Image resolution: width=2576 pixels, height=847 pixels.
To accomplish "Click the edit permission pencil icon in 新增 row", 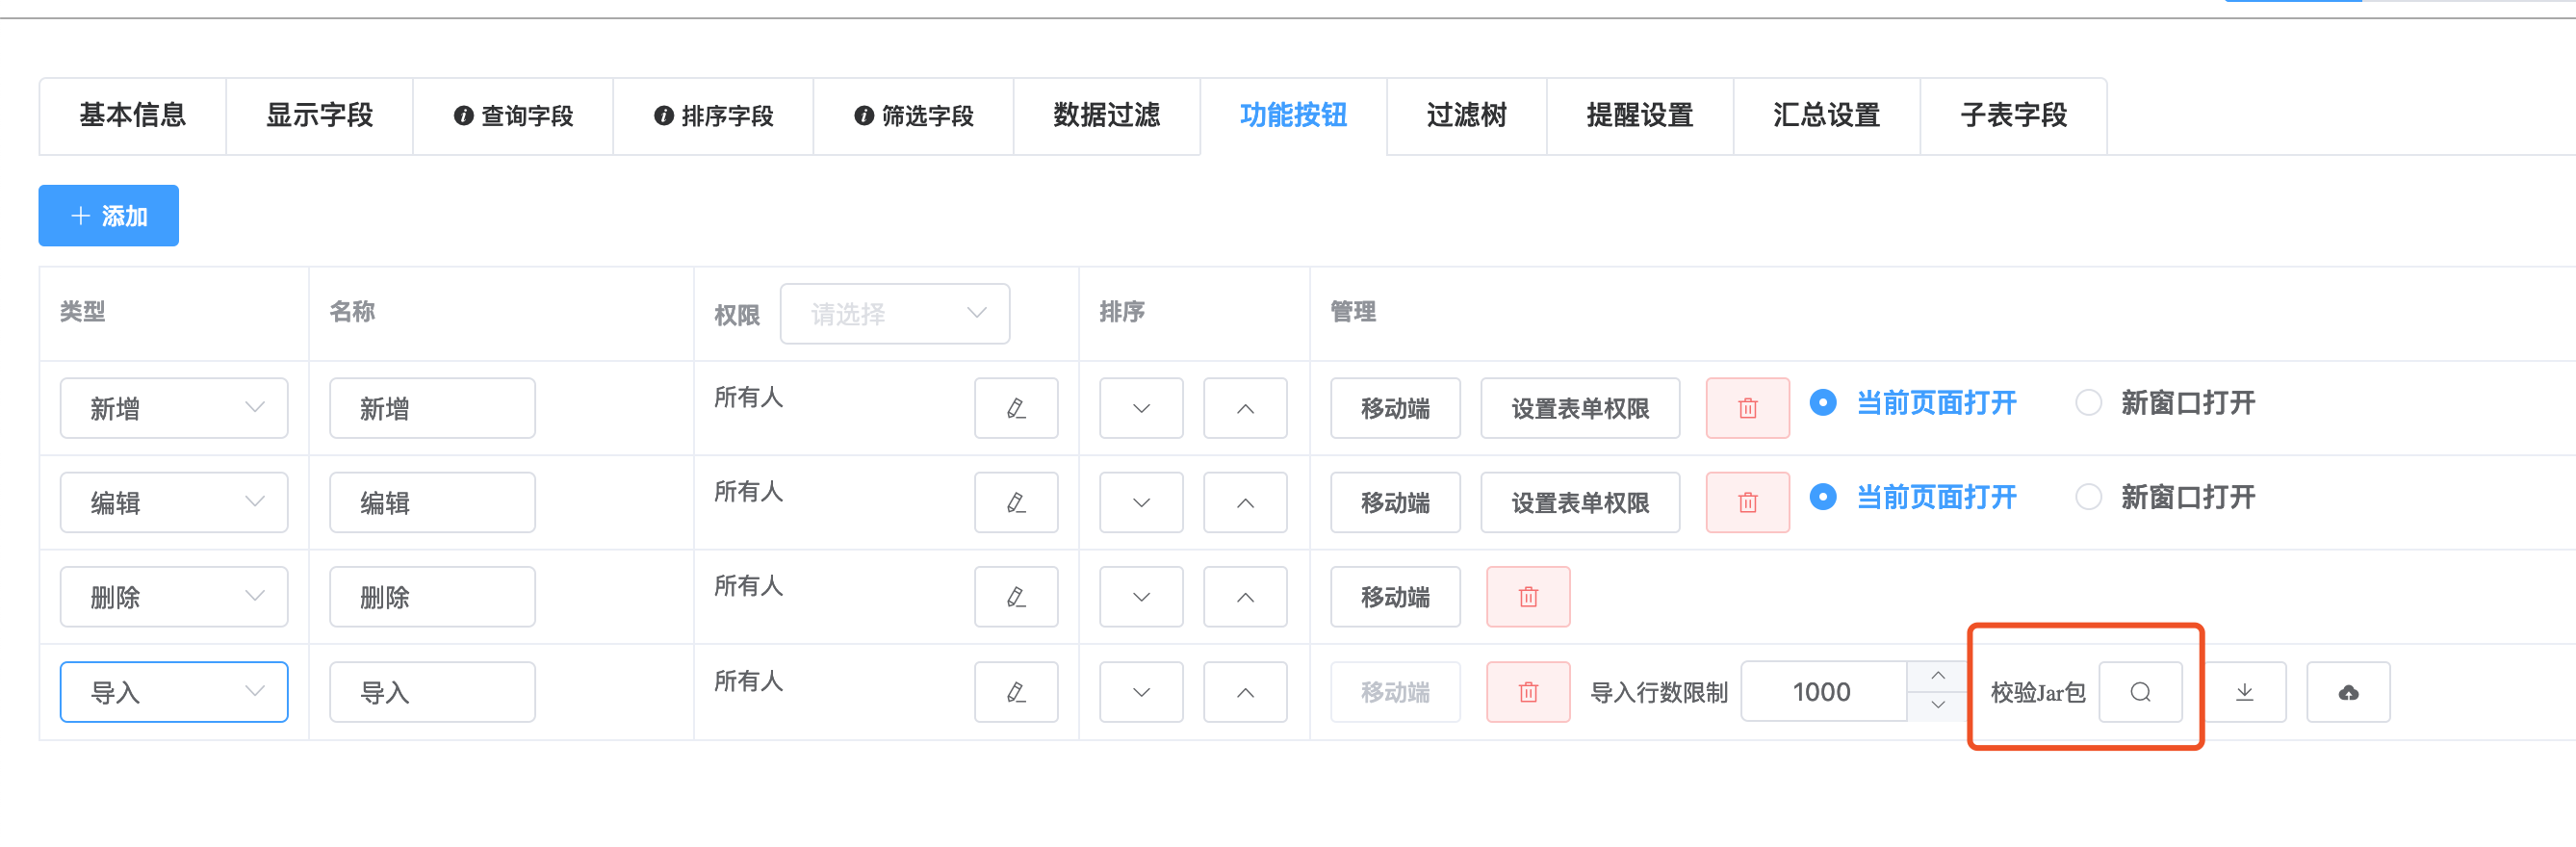I will 1015,408.
